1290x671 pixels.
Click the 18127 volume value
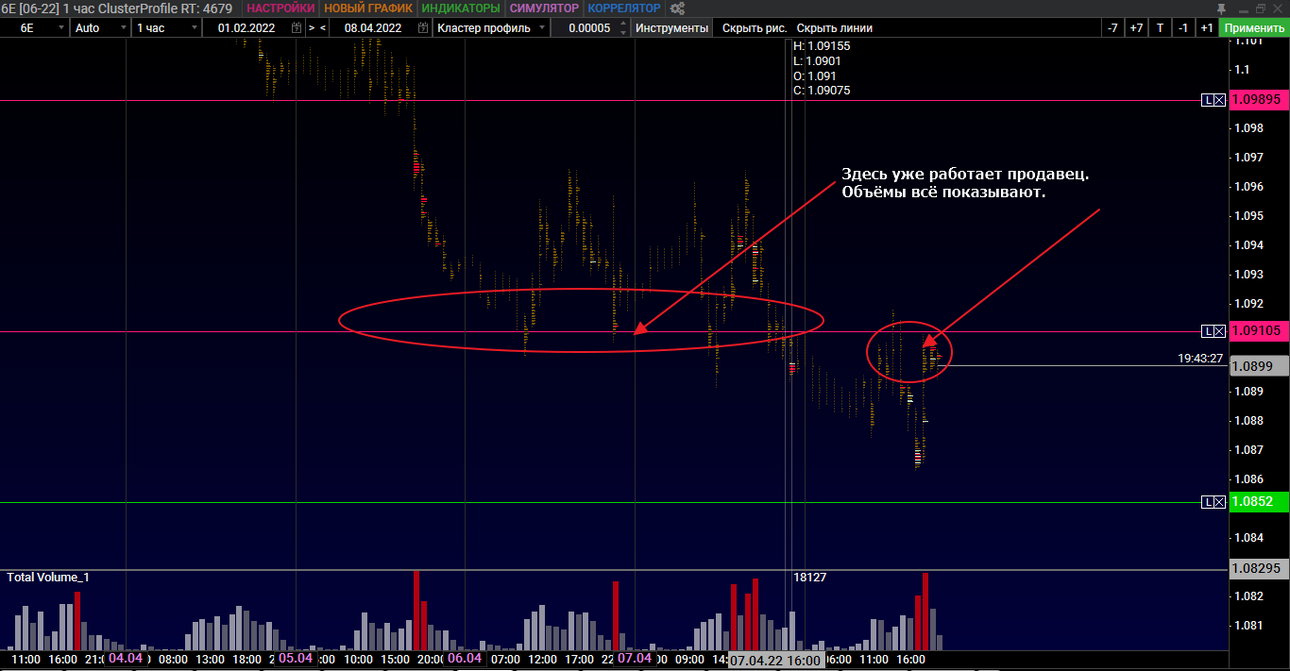click(x=810, y=578)
